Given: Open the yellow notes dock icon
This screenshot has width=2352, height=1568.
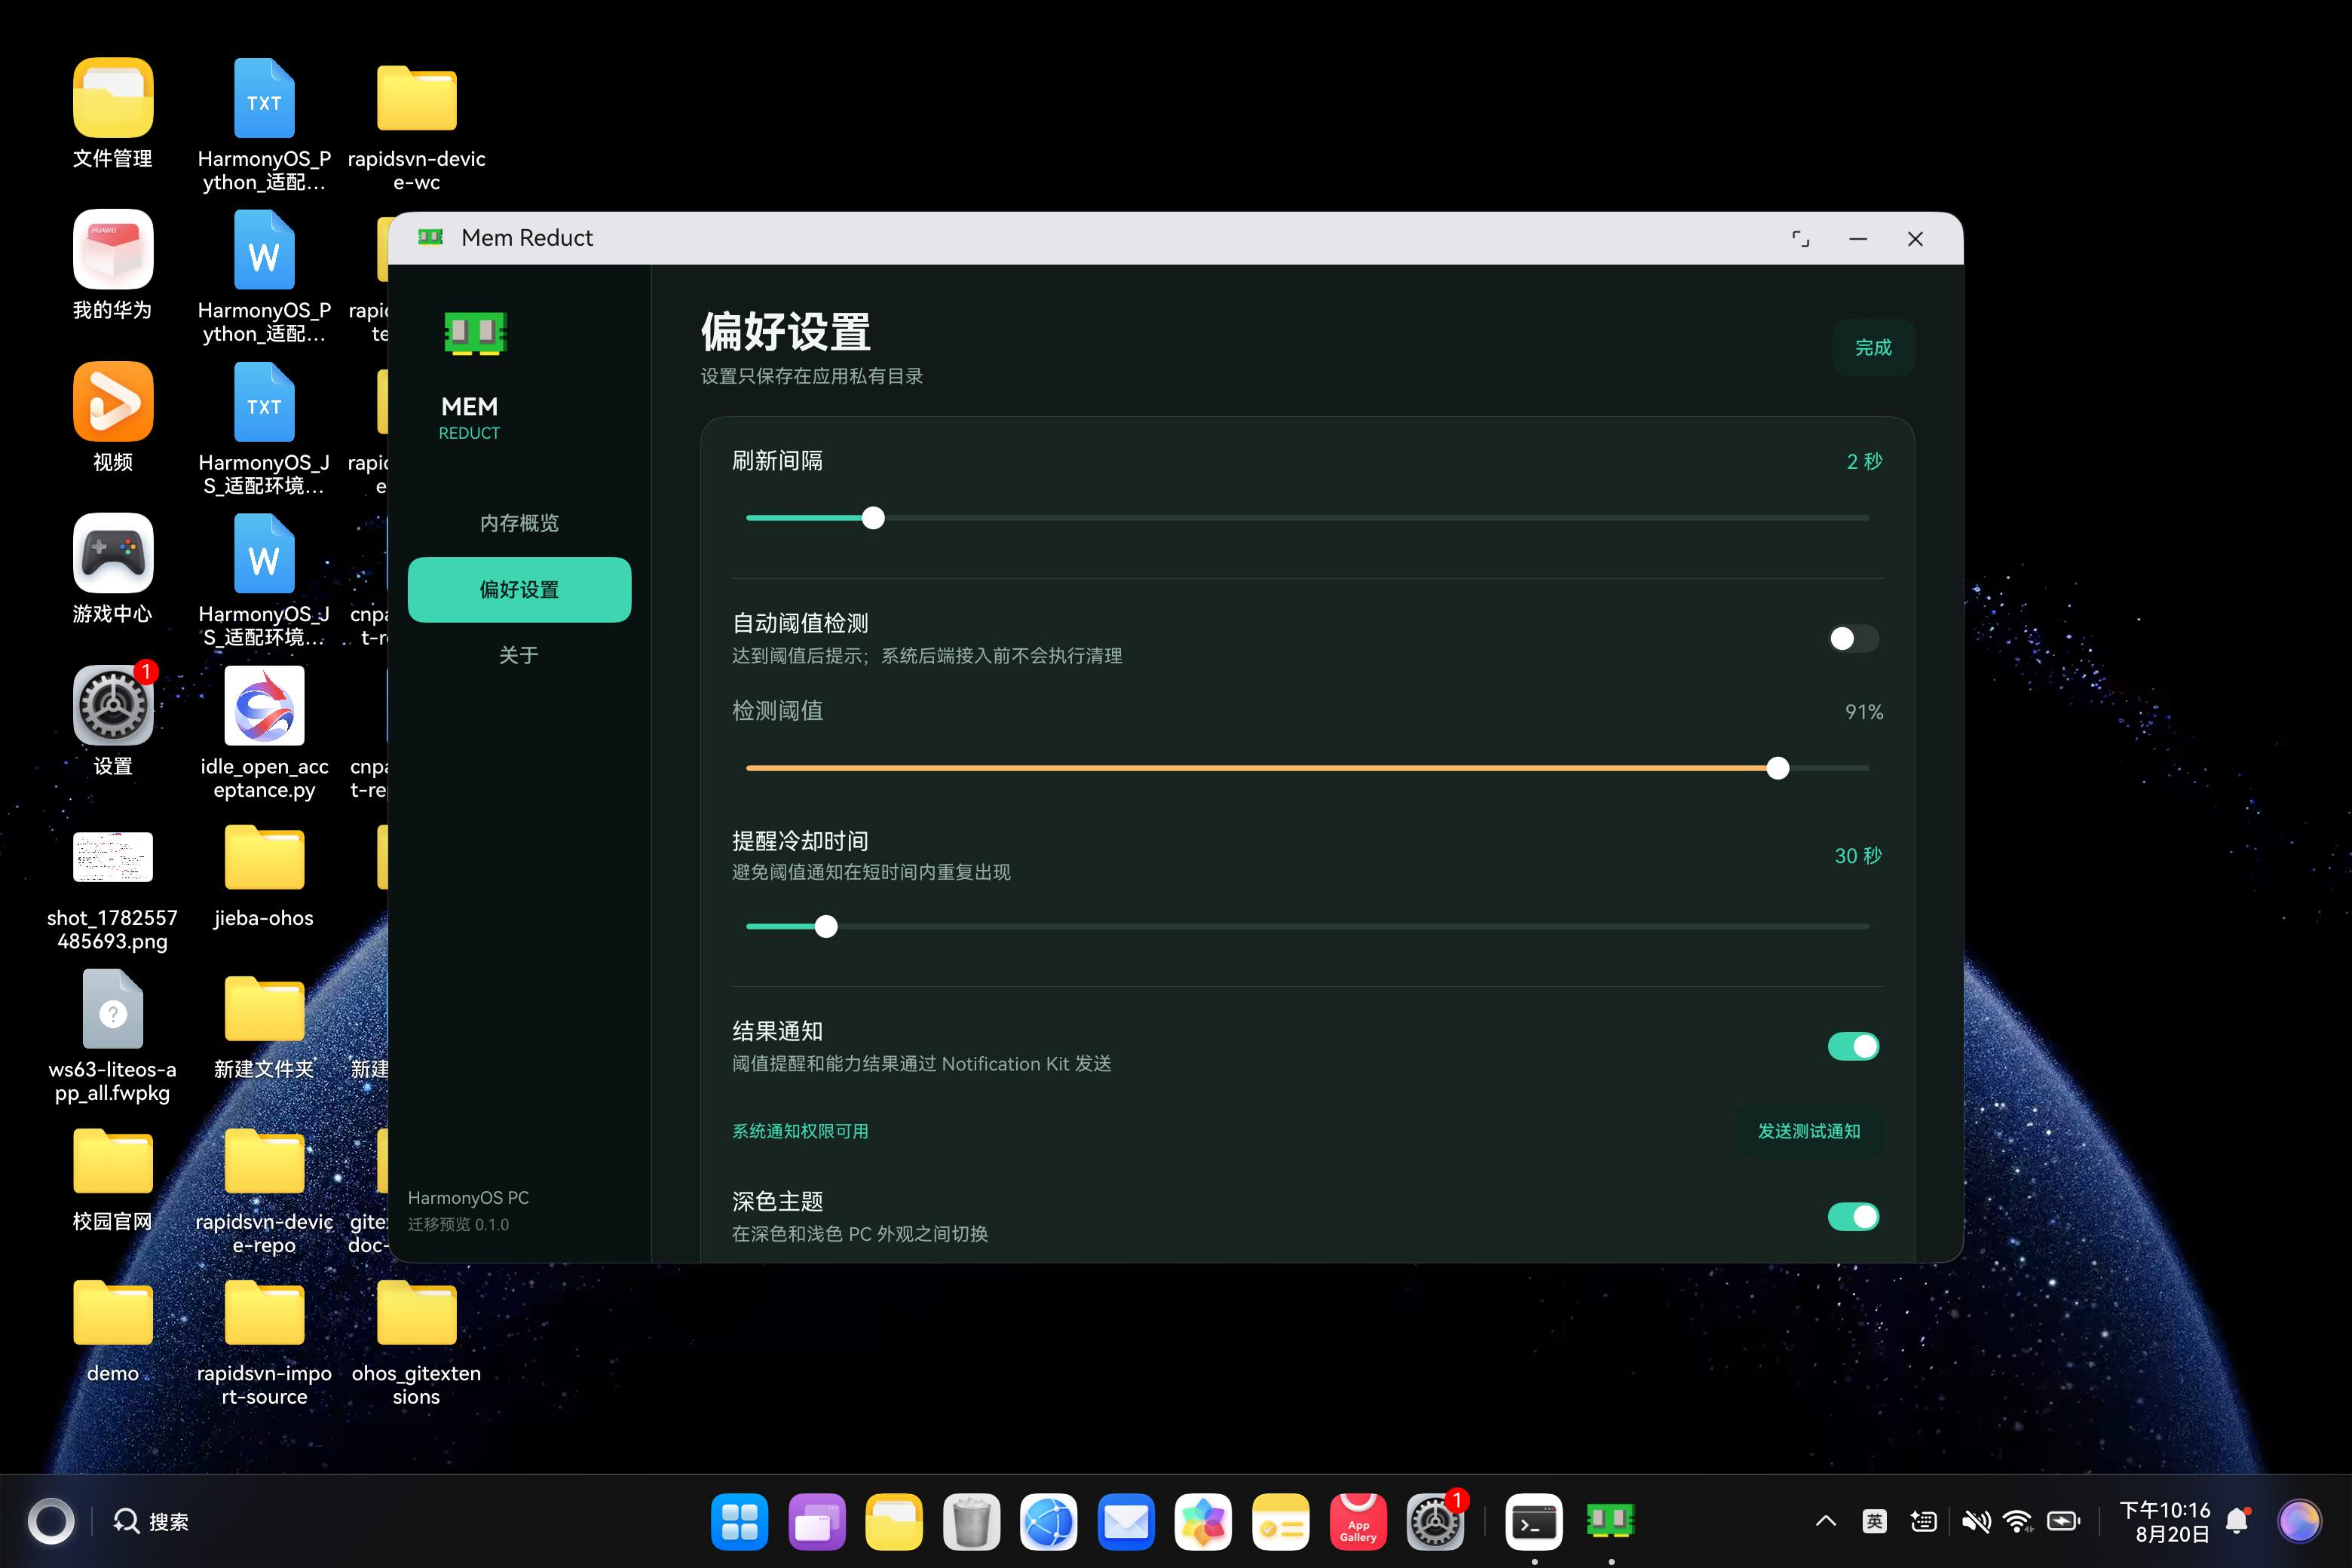Looking at the screenshot, I should [x=1280, y=1522].
